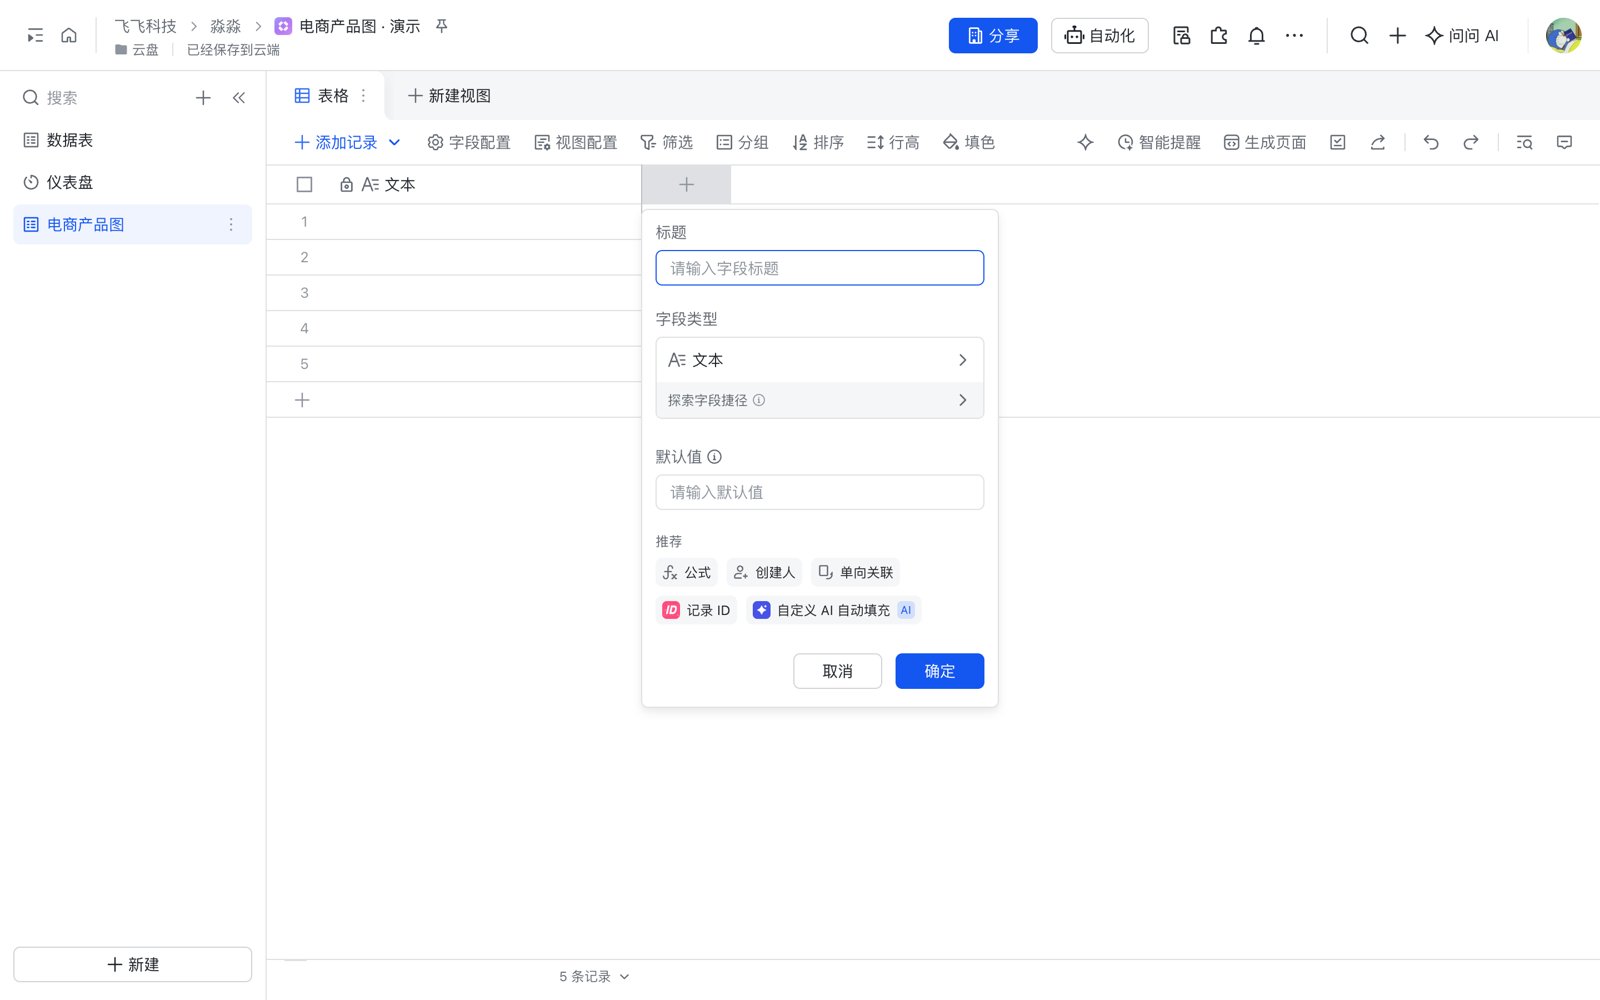The width and height of the screenshot is (1600, 1000).
Task: Add a new item via sidebar plus icon
Action: [203, 97]
